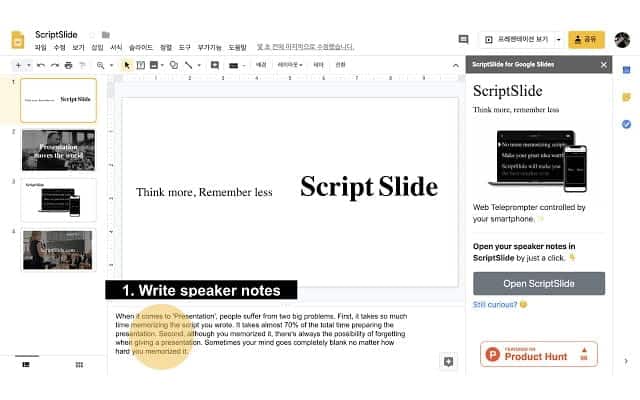Click the Think more, Remember less text box
Screen dimensions: 640x400
[204, 192]
